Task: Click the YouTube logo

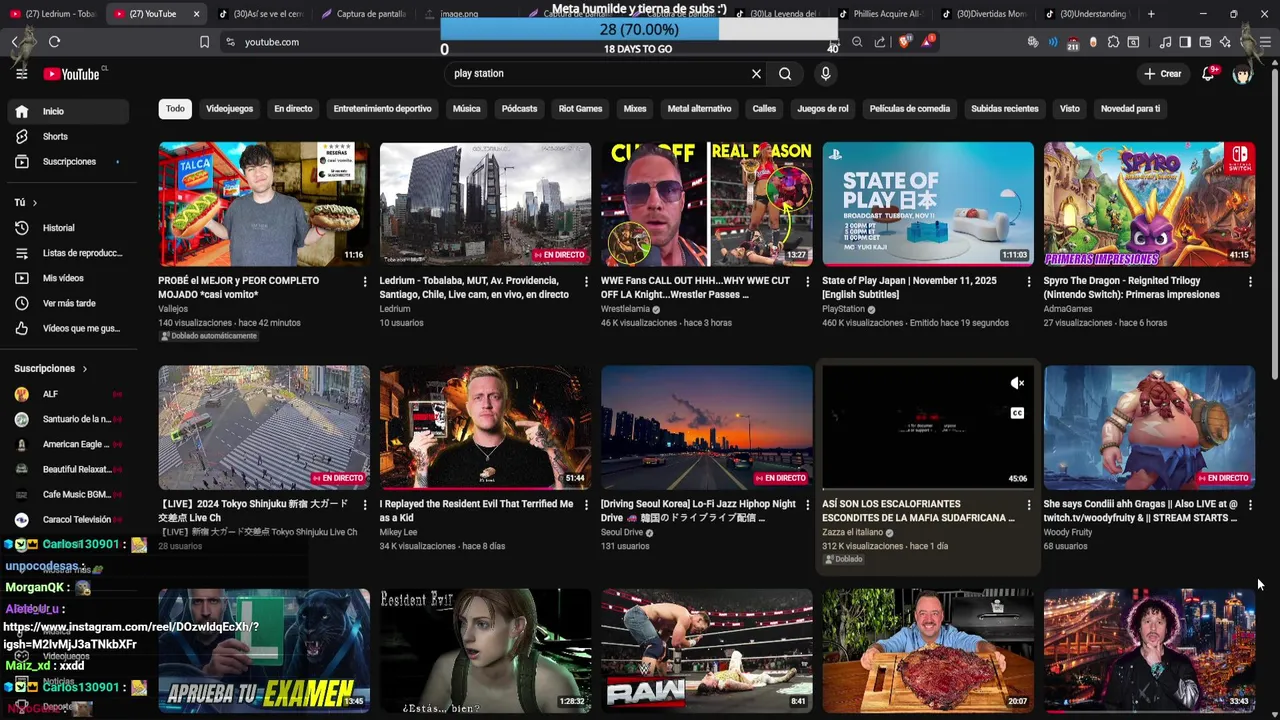Action: [x=72, y=74]
